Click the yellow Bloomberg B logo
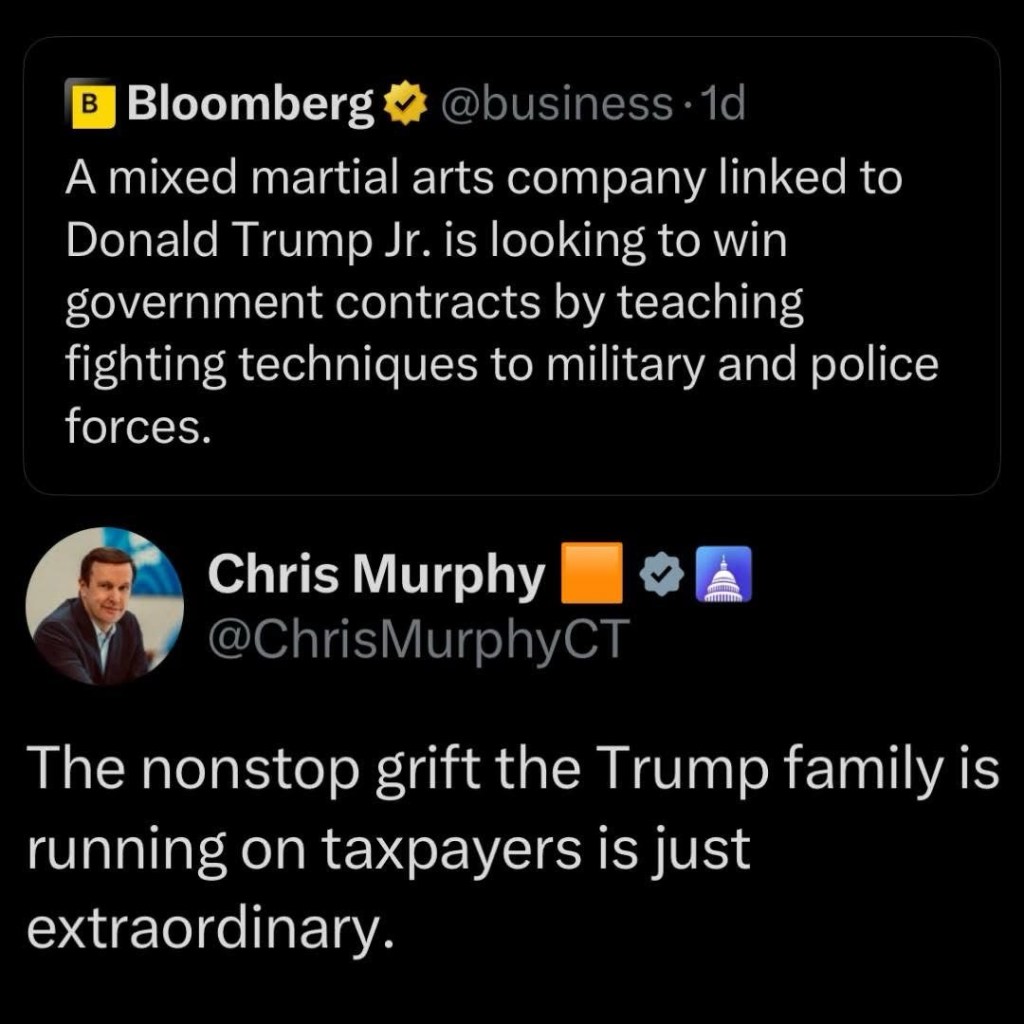This screenshot has width=1024, height=1024. [90, 104]
